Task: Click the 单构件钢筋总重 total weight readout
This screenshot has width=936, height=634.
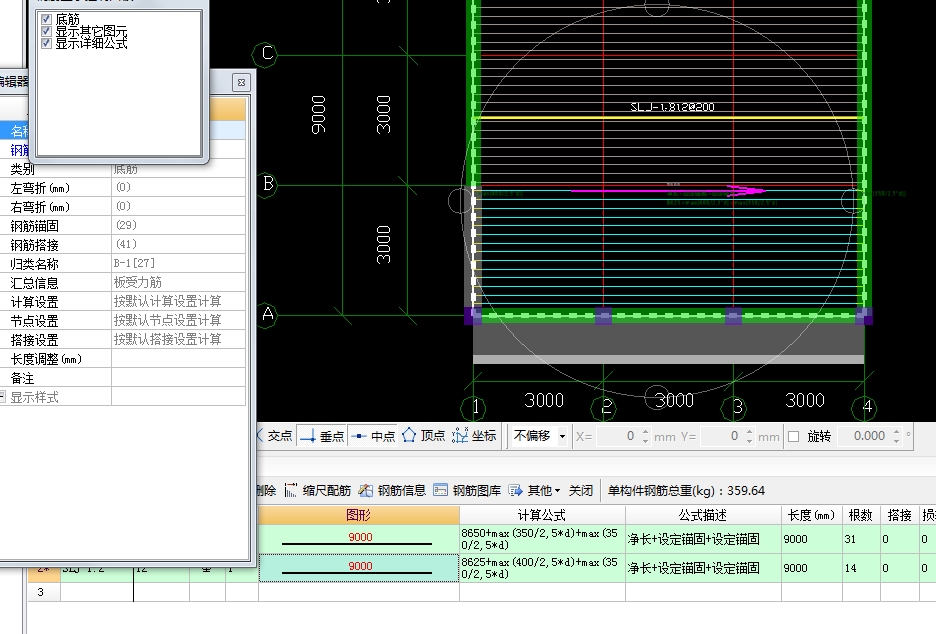Action: 686,491
